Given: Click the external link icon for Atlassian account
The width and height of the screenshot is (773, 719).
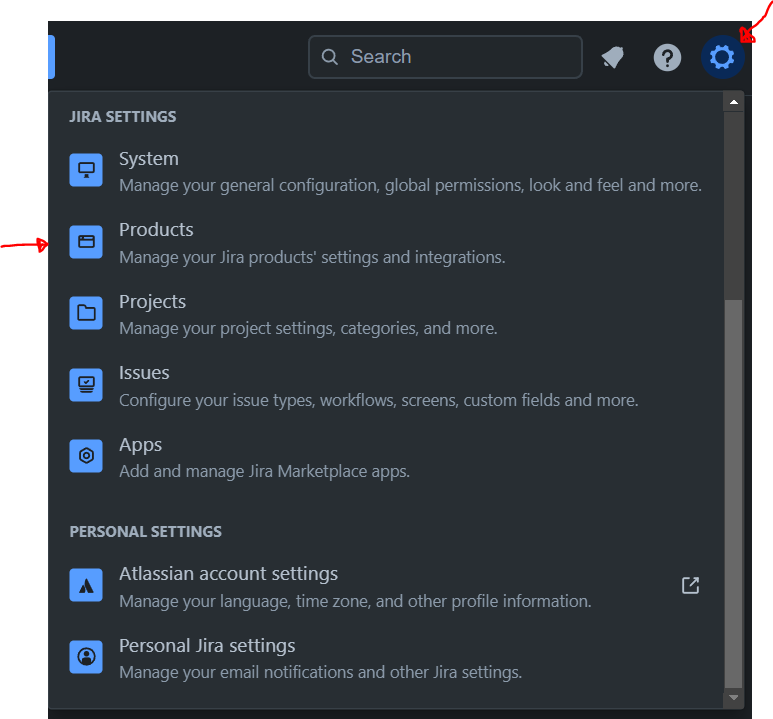Looking at the screenshot, I should click(690, 585).
